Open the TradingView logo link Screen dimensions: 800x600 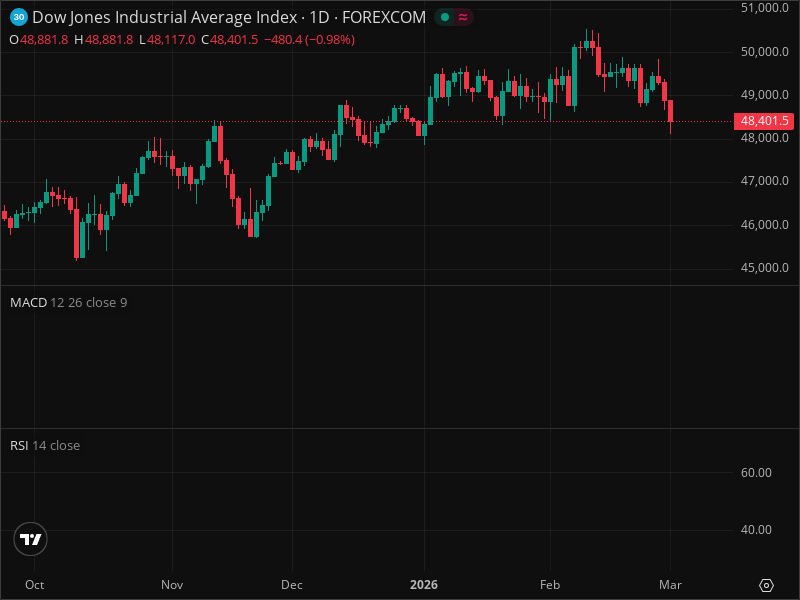pyautogui.click(x=31, y=539)
